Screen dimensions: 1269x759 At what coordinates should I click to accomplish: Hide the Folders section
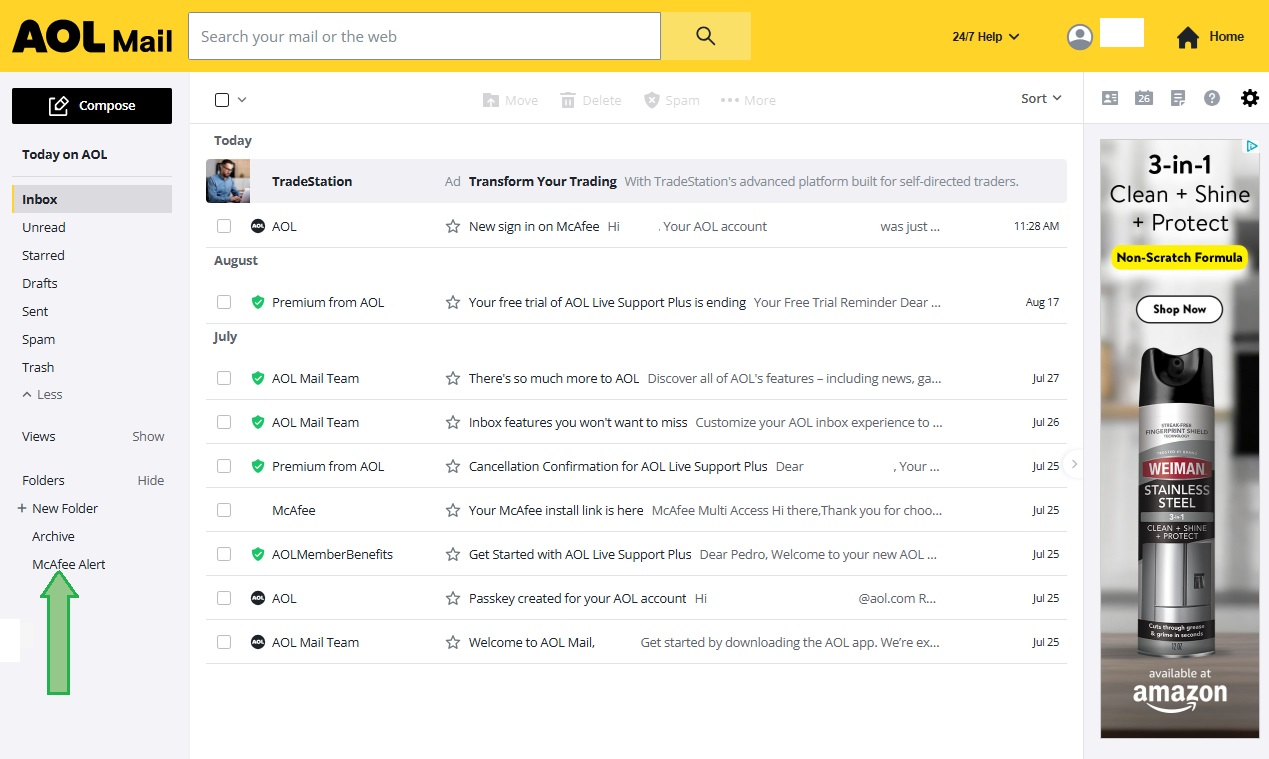click(151, 481)
